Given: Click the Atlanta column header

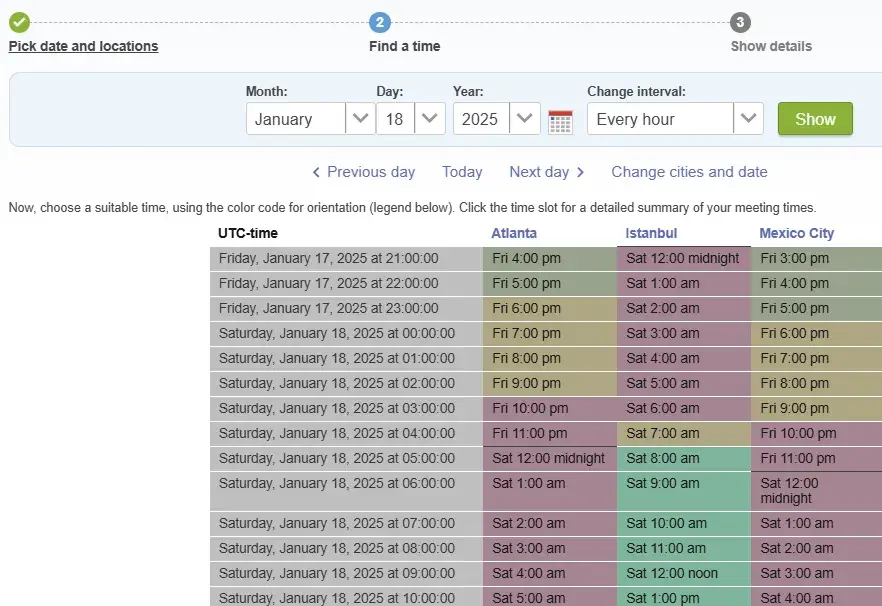Looking at the screenshot, I should click(x=514, y=233).
